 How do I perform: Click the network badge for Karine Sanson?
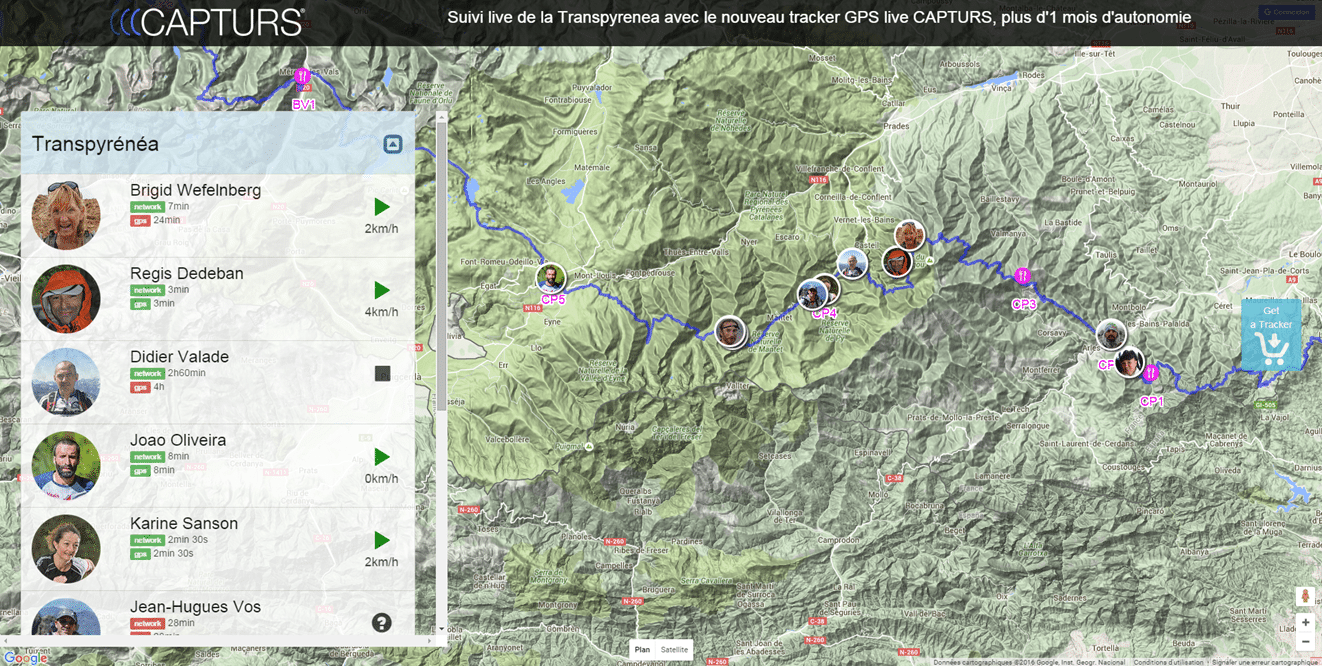[147, 540]
